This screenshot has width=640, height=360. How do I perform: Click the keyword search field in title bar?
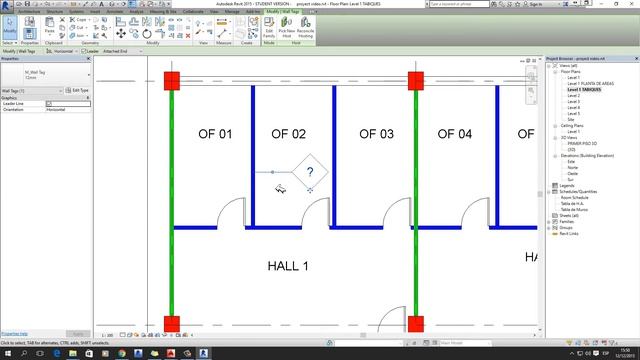click(459, 4)
